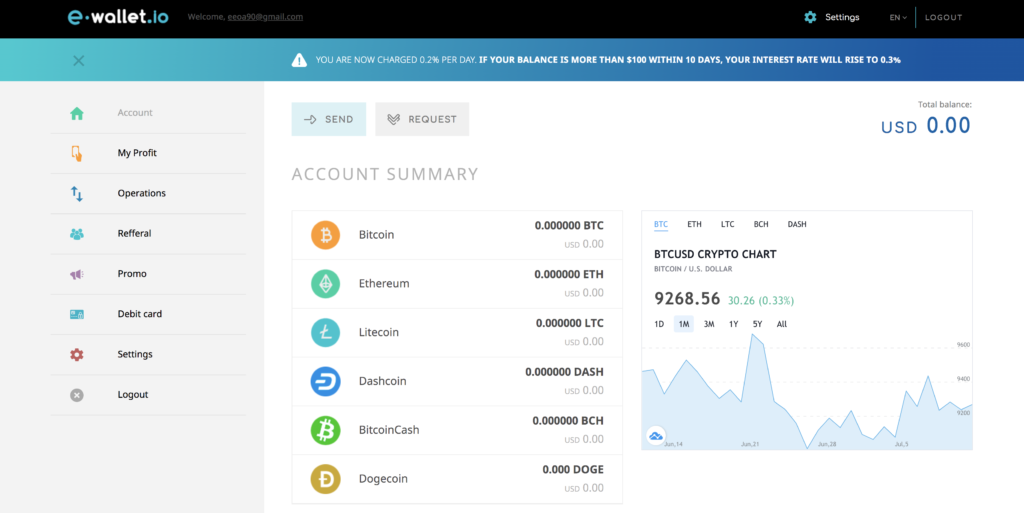Click the Operations arrows icon
This screenshot has width=1024, height=513.
click(x=76, y=193)
